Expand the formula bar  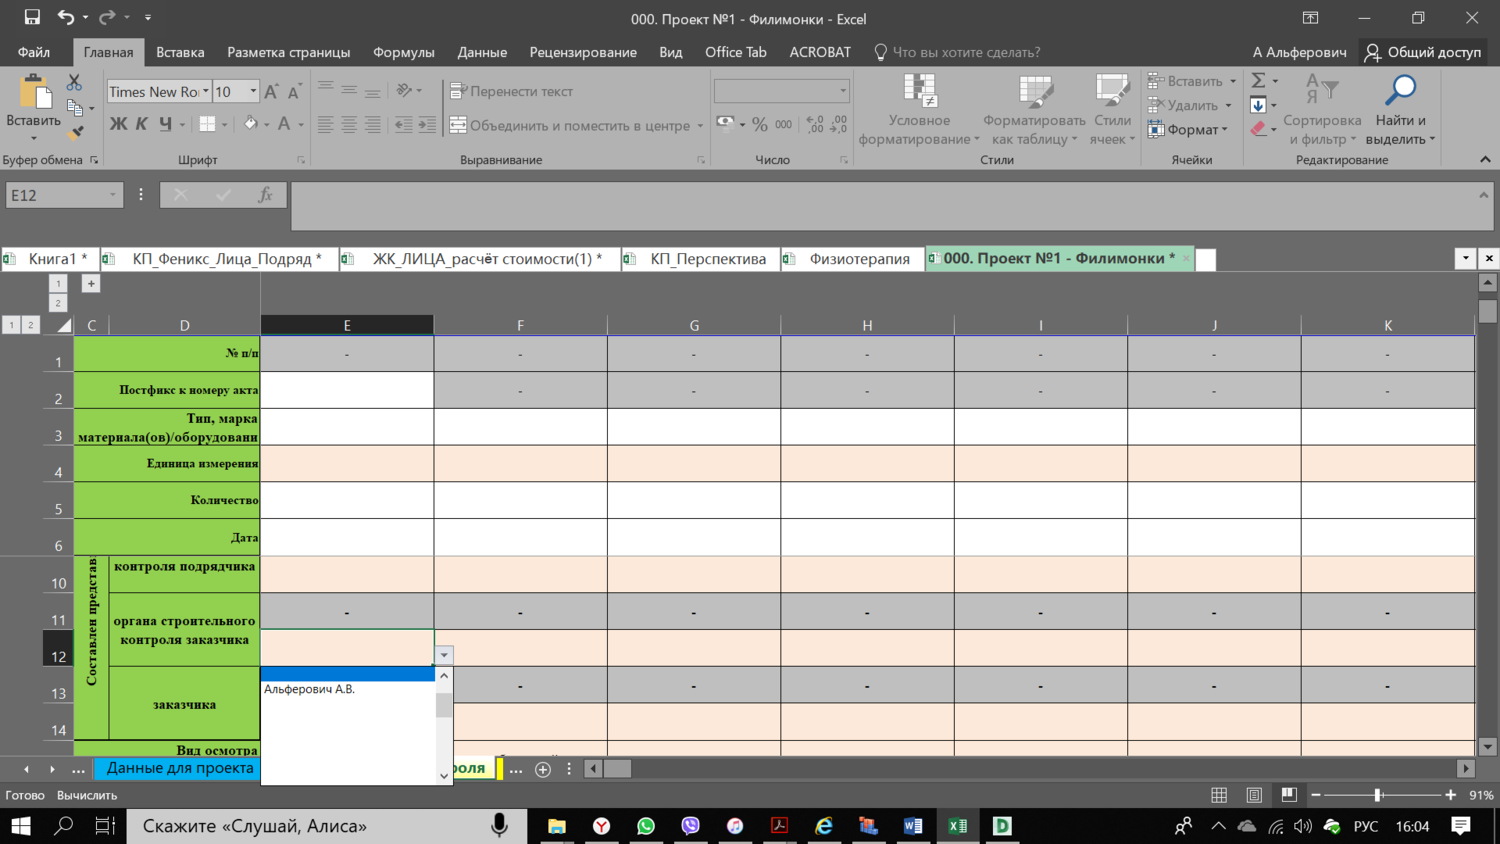tap(1484, 195)
